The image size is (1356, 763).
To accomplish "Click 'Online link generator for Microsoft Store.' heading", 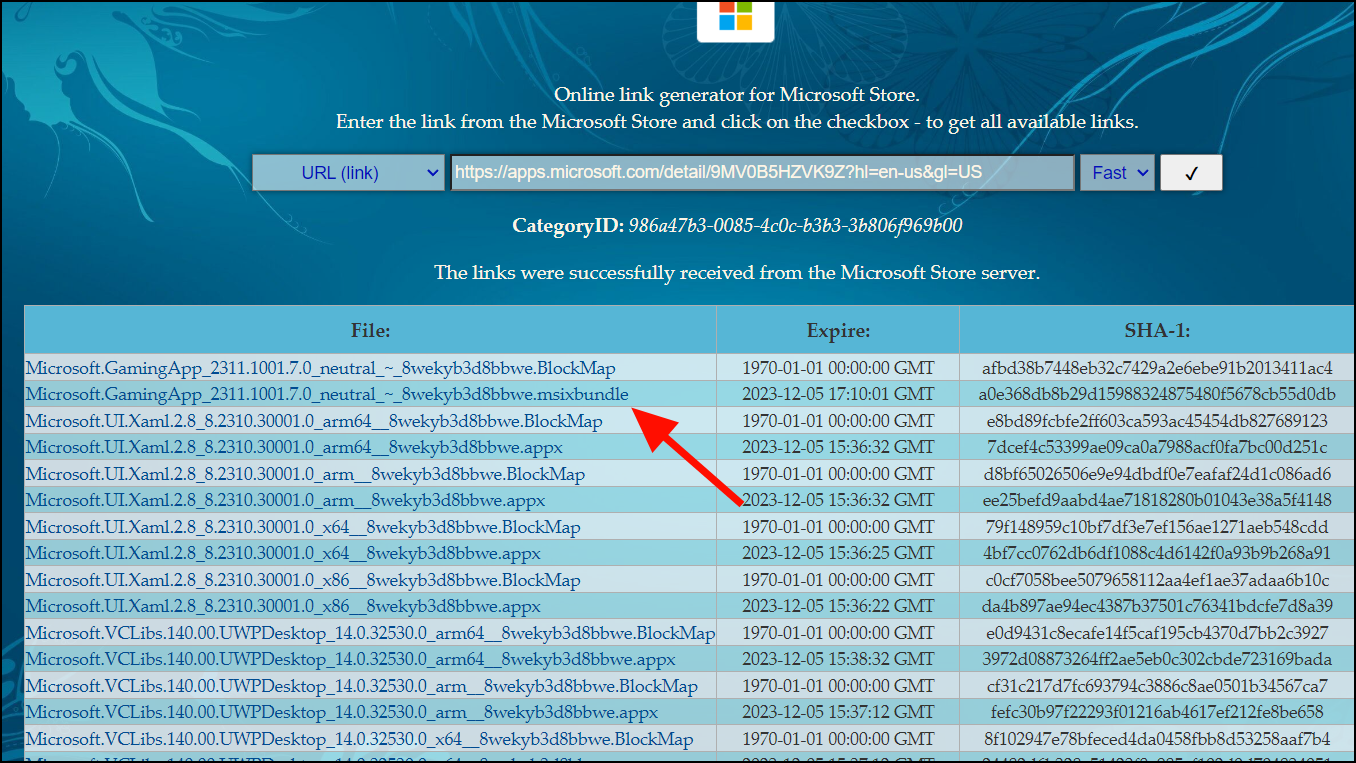I will pos(737,96).
